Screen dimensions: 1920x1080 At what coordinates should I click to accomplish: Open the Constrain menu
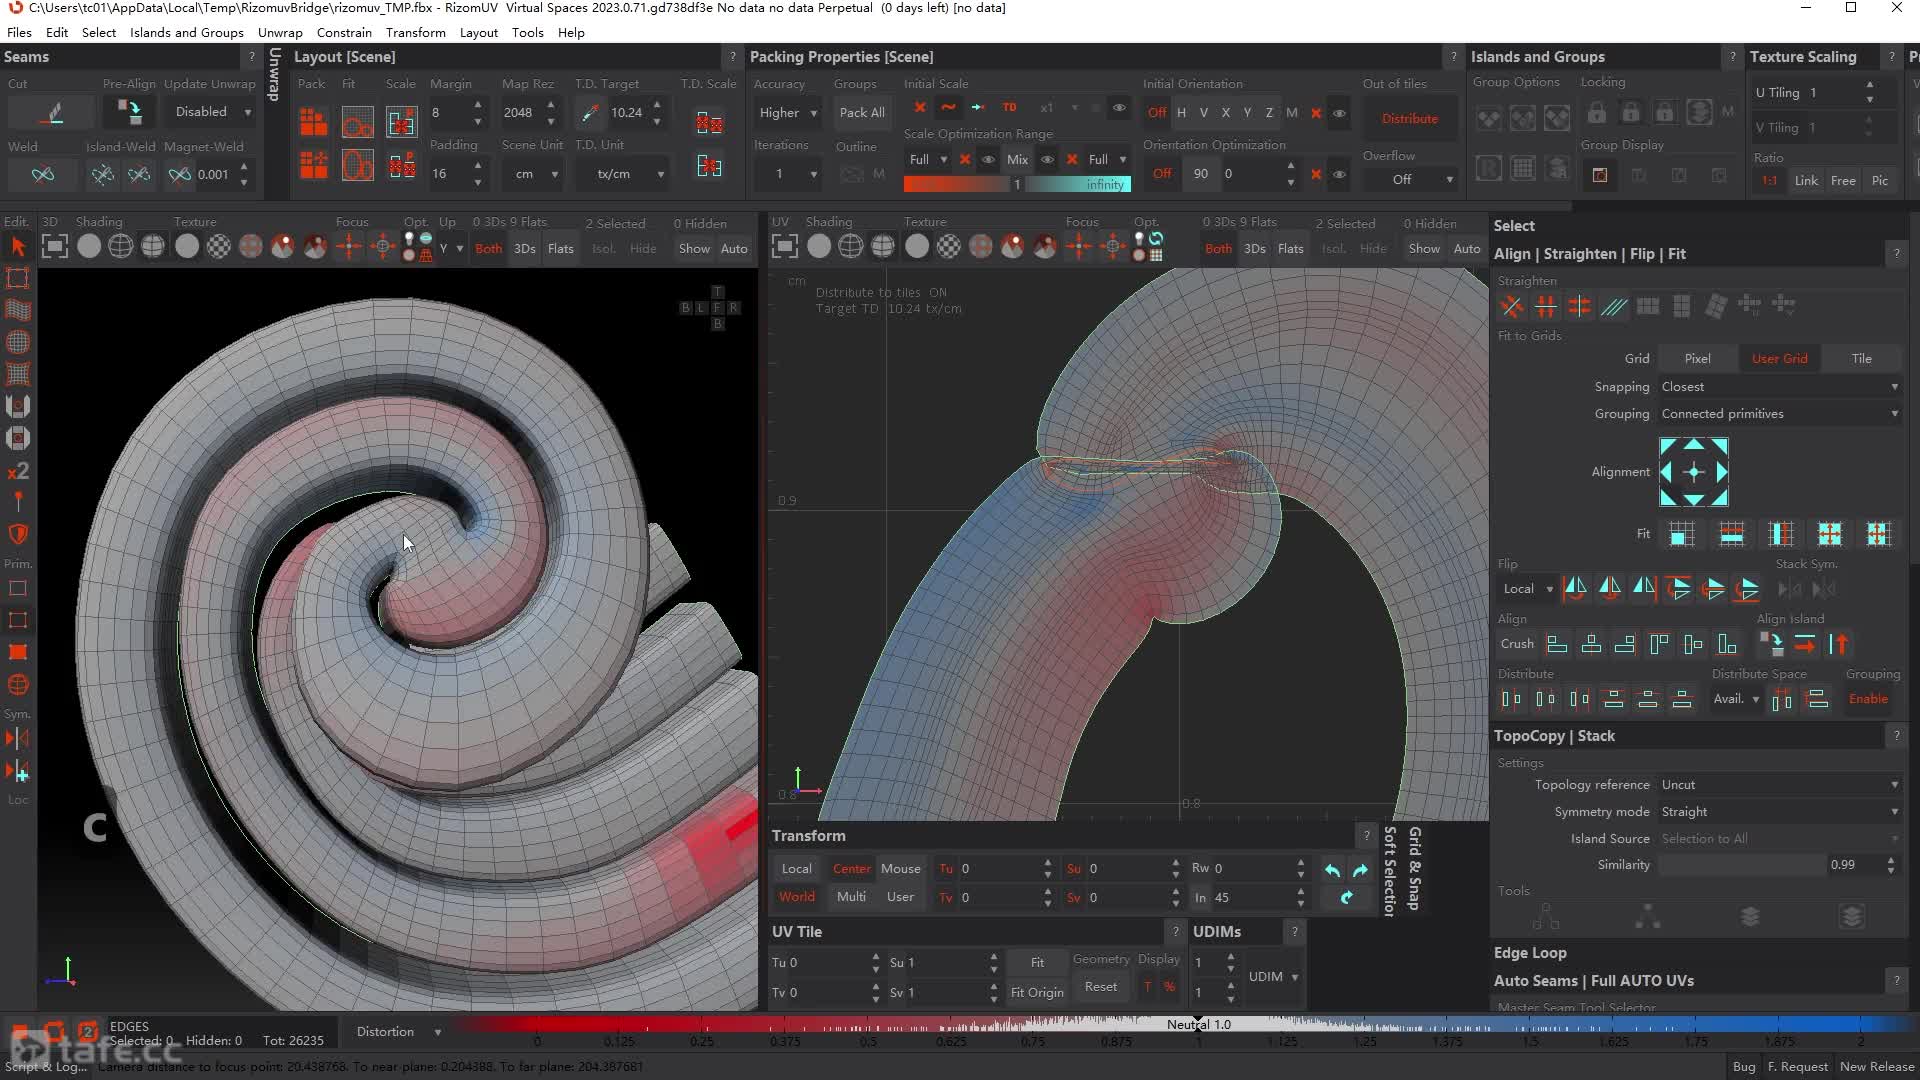[x=344, y=32]
